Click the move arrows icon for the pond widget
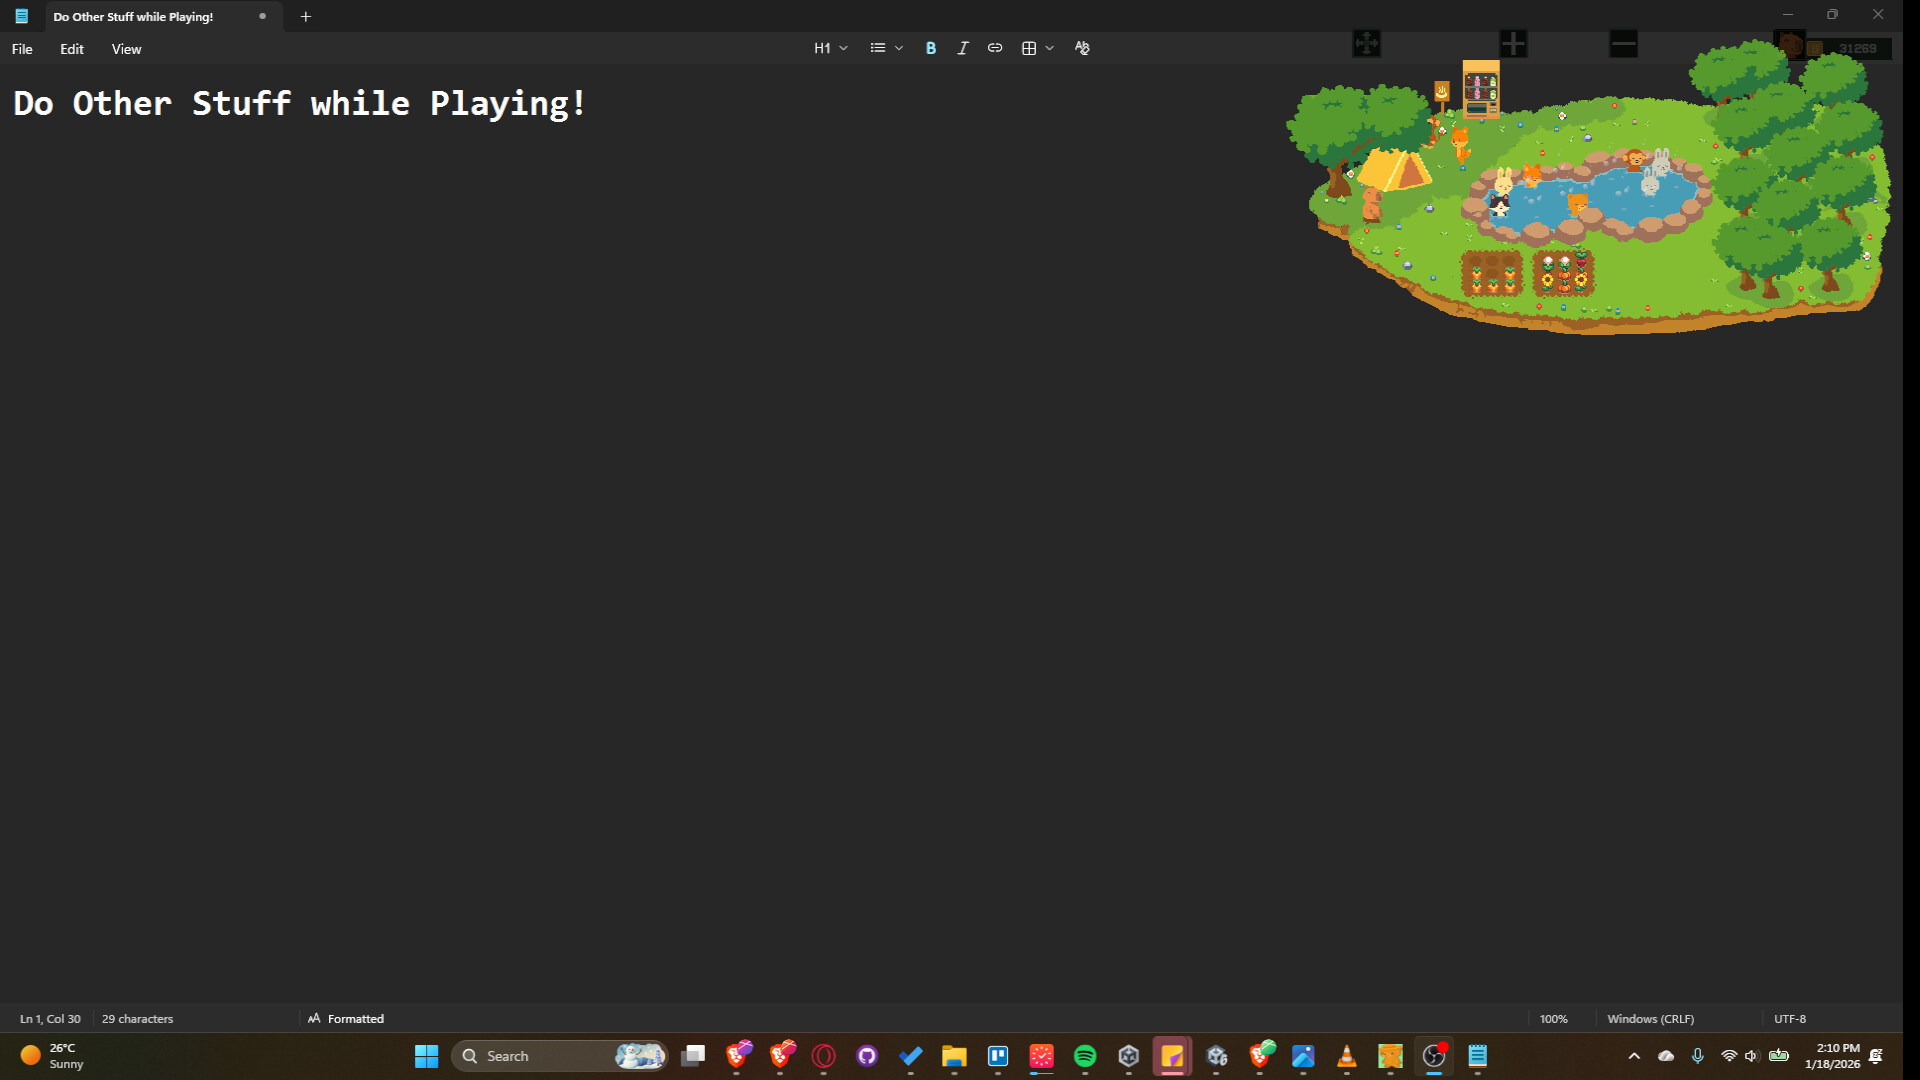The height and width of the screenshot is (1080, 1920). coord(1366,44)
